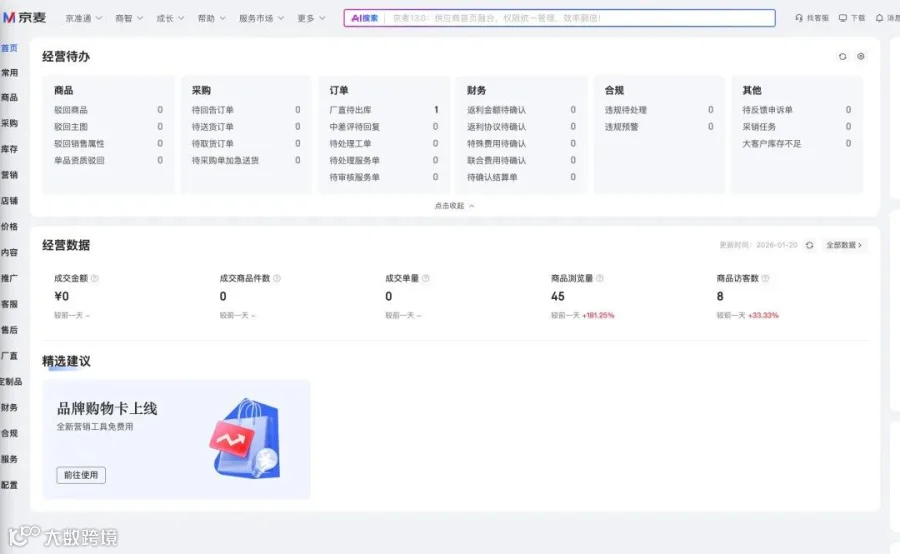Go to 首页 in sidebar

coord(9,48)
